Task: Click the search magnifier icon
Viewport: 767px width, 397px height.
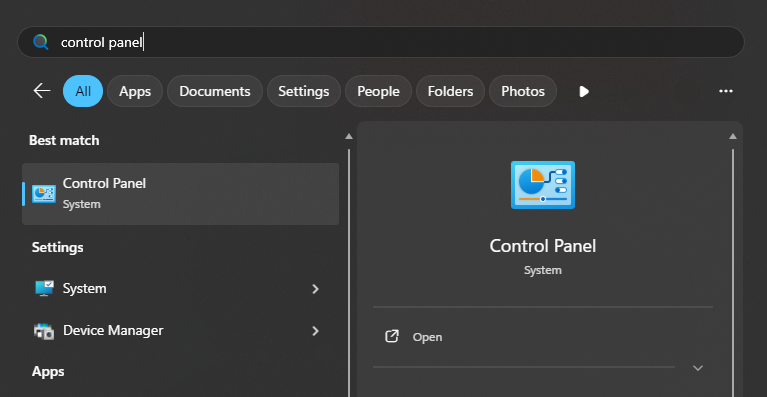Action: click(41, 42)
